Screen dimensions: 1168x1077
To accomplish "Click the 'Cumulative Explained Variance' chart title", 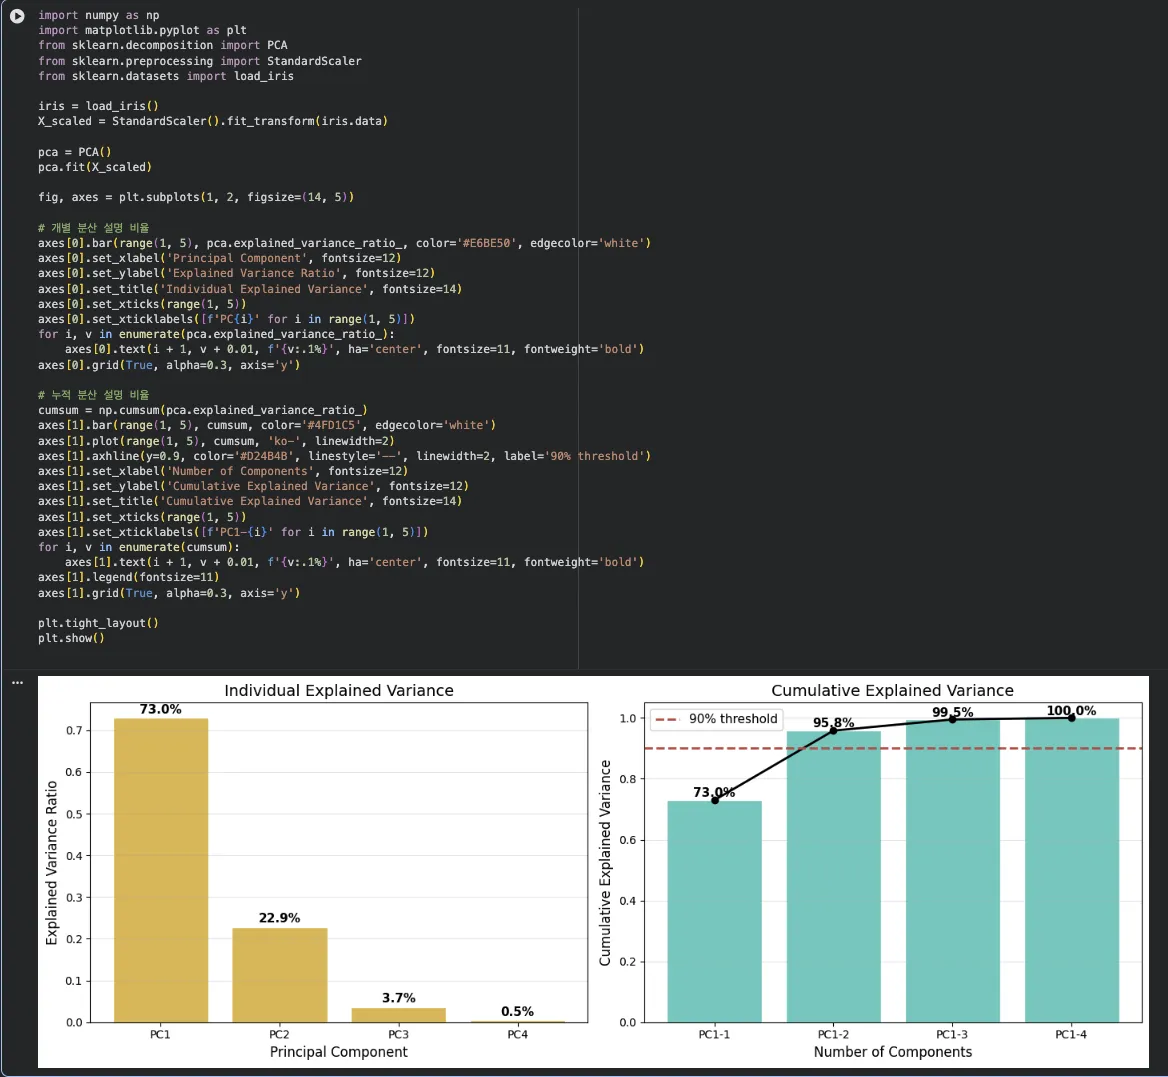I will point(892,691).
